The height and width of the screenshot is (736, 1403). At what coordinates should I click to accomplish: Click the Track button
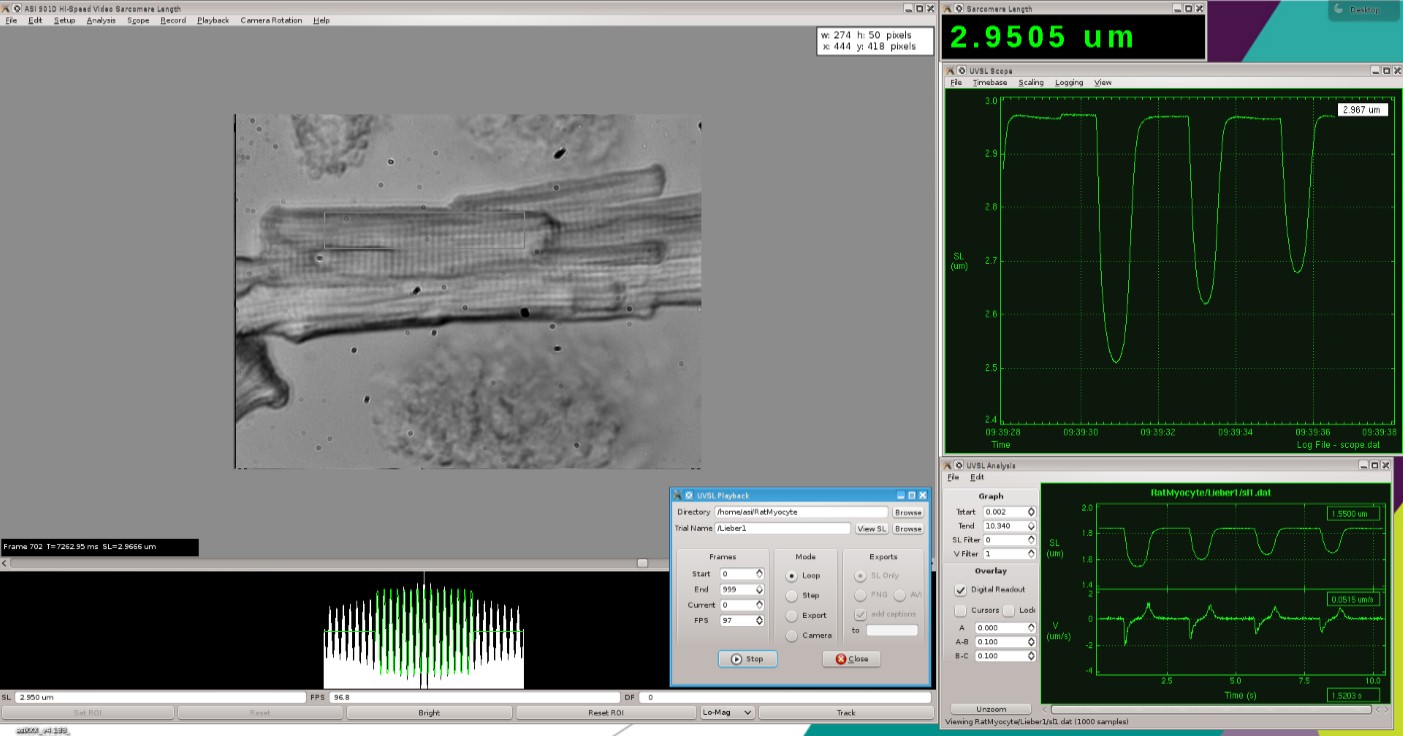[x=846, y=713]
